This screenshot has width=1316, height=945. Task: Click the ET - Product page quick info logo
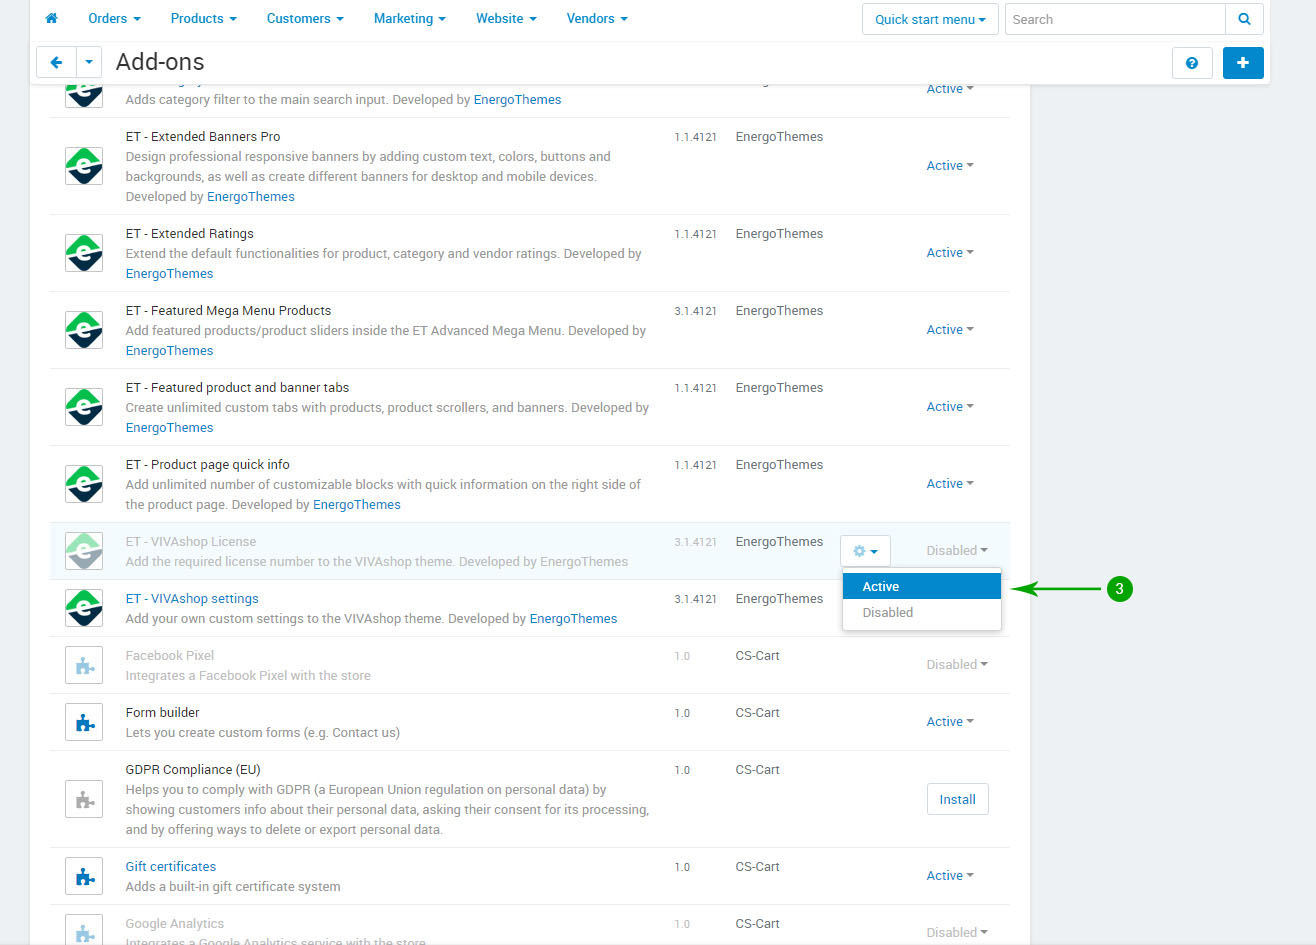point(84,484)
